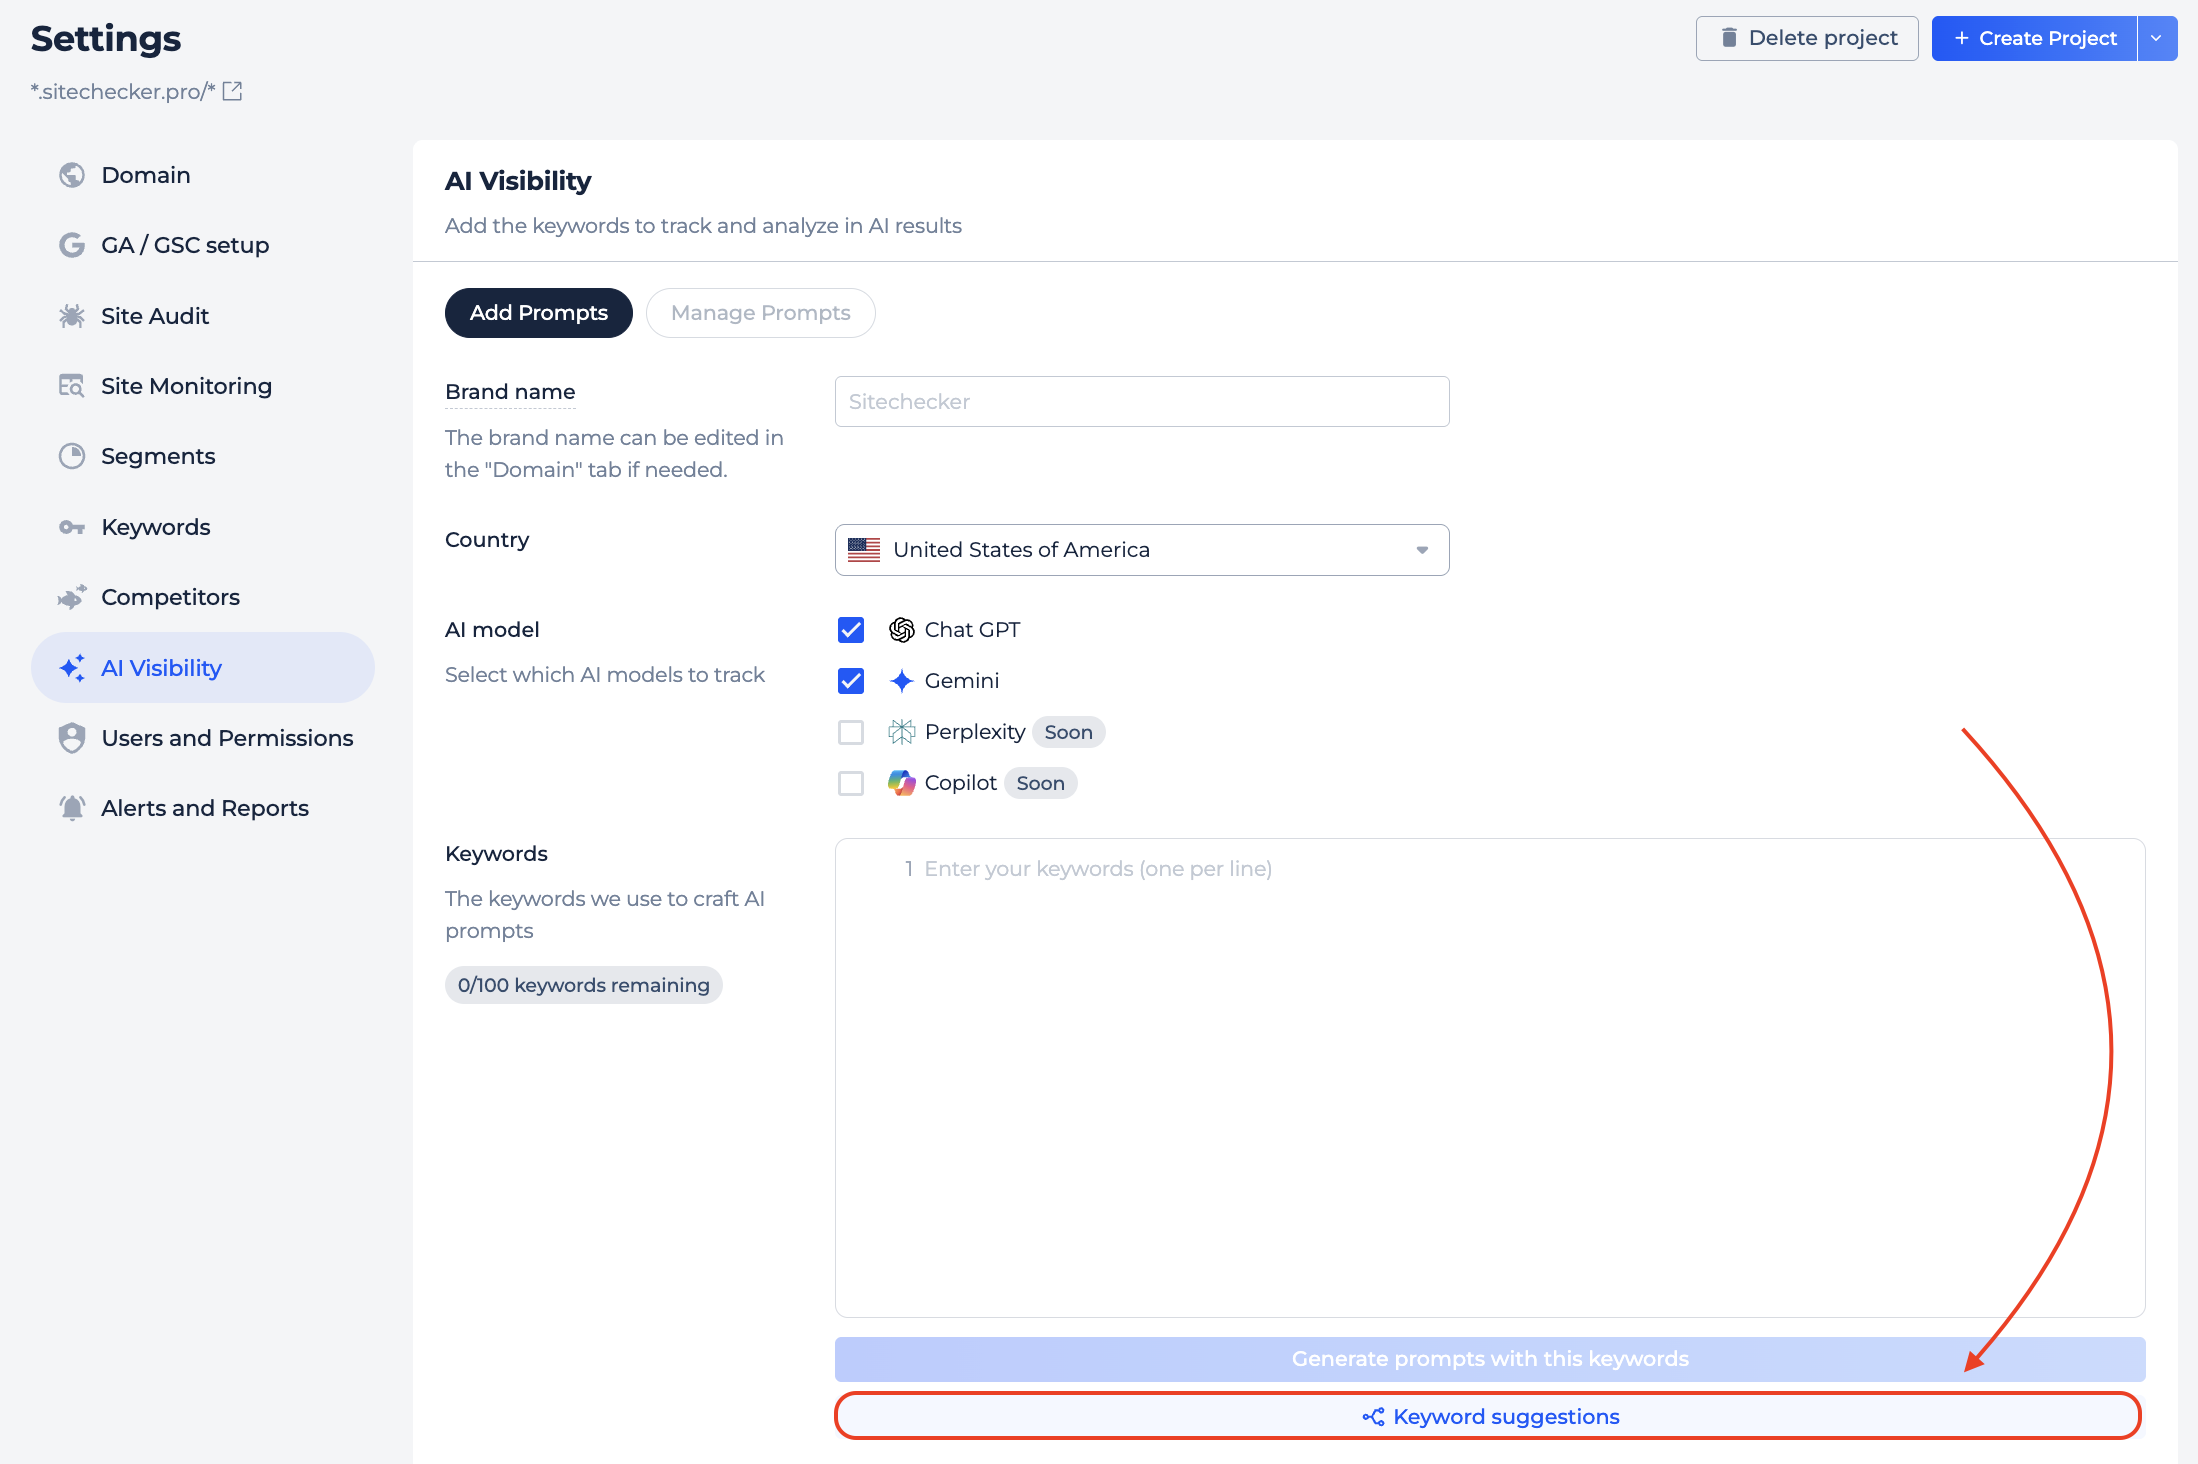Viewport: 2198px width, 1464px height.
Task: Click the Site Audit bug icon
Action: point(72,316)
